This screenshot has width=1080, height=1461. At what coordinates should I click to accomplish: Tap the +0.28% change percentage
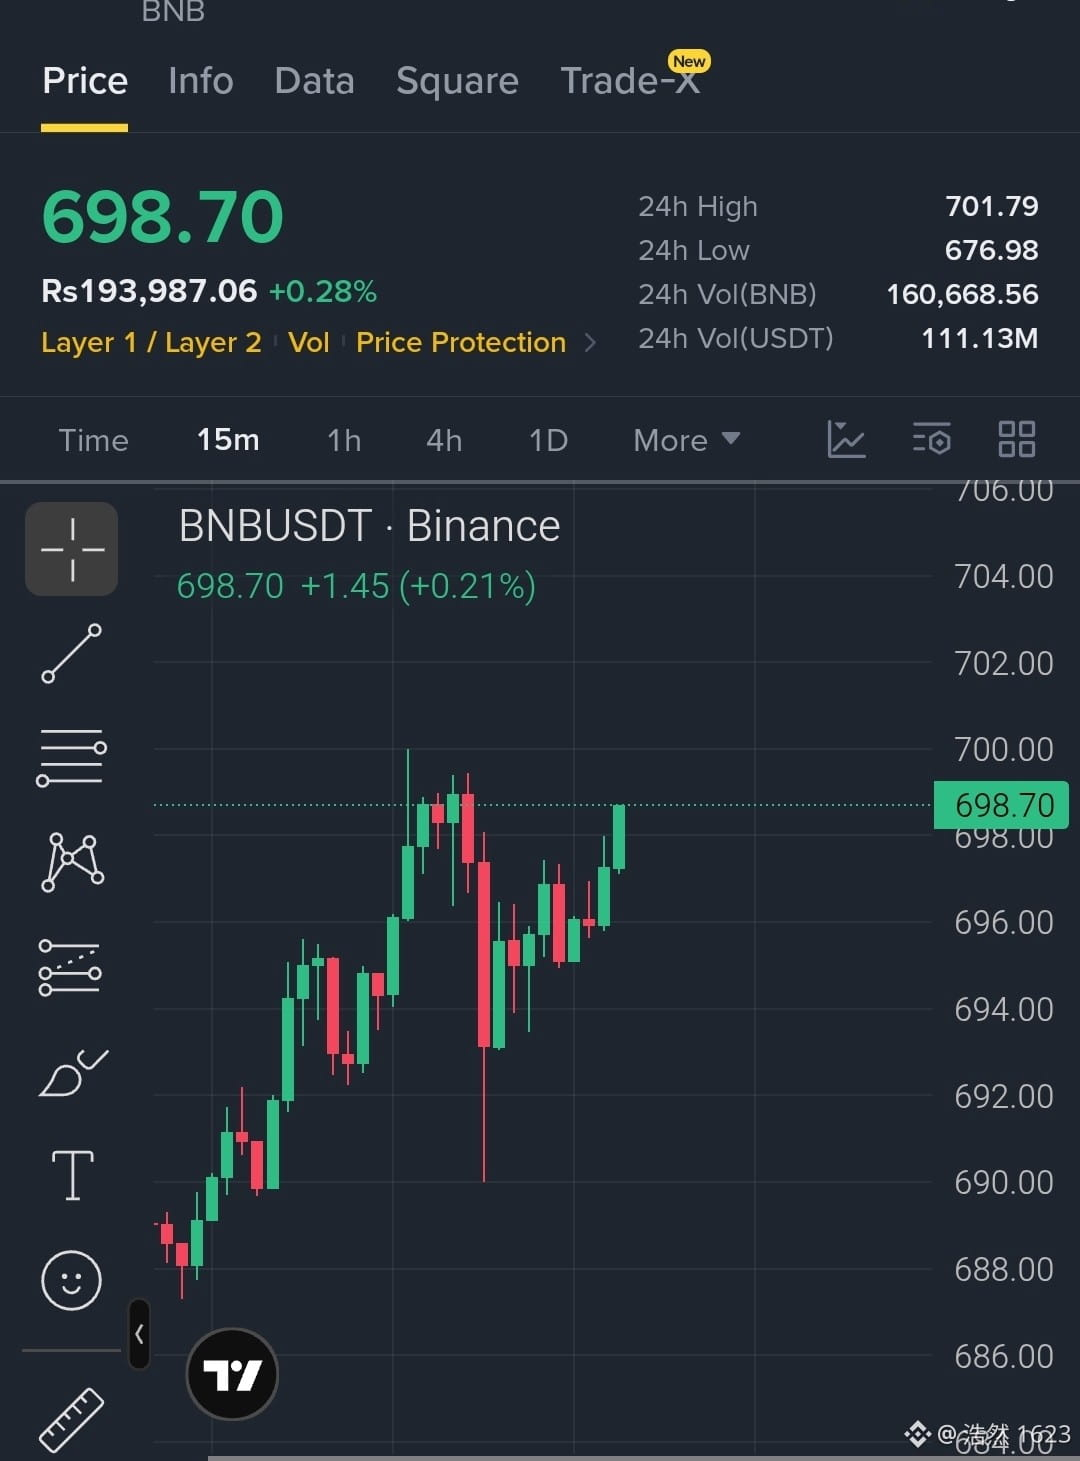pyautogui.click(x=323, y=291)
